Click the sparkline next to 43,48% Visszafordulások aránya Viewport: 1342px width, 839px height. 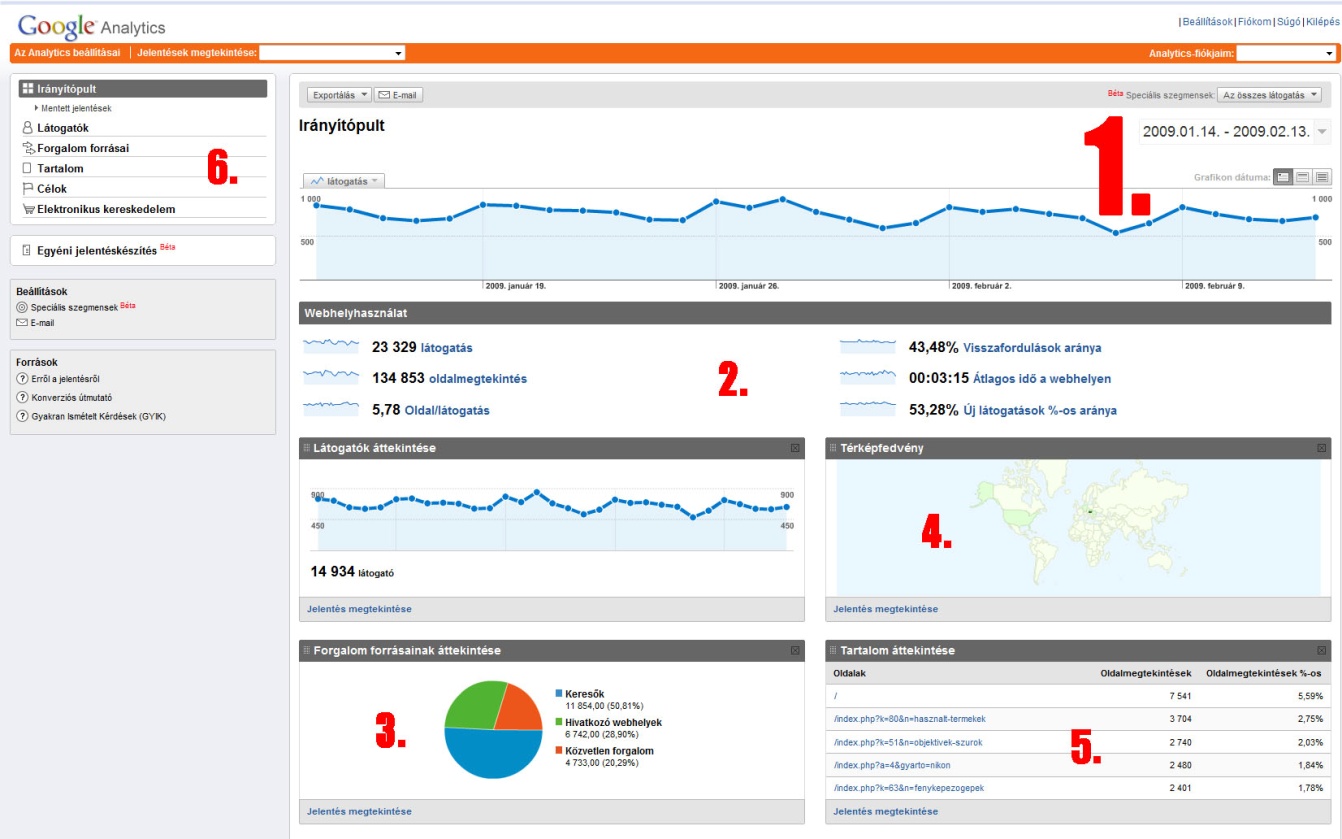(868, 346)
